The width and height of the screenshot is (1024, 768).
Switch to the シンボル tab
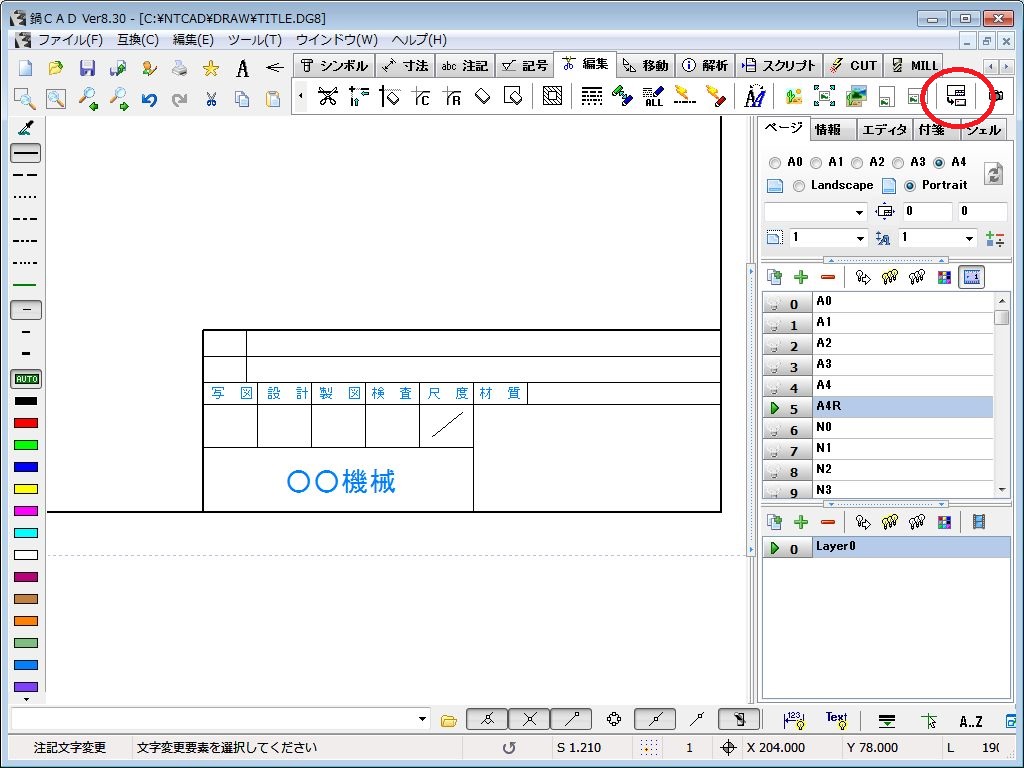click(334, 65)
